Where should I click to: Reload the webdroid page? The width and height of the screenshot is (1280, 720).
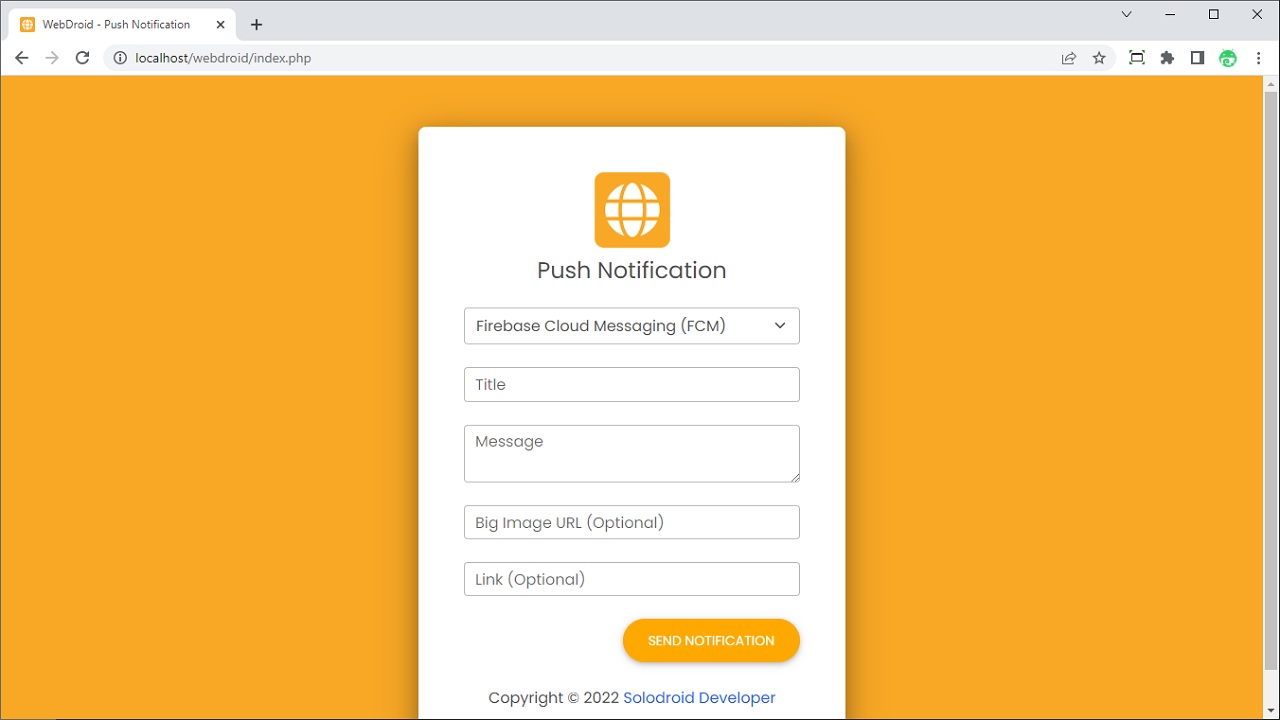pyautogui.click(x=82, y=57)
